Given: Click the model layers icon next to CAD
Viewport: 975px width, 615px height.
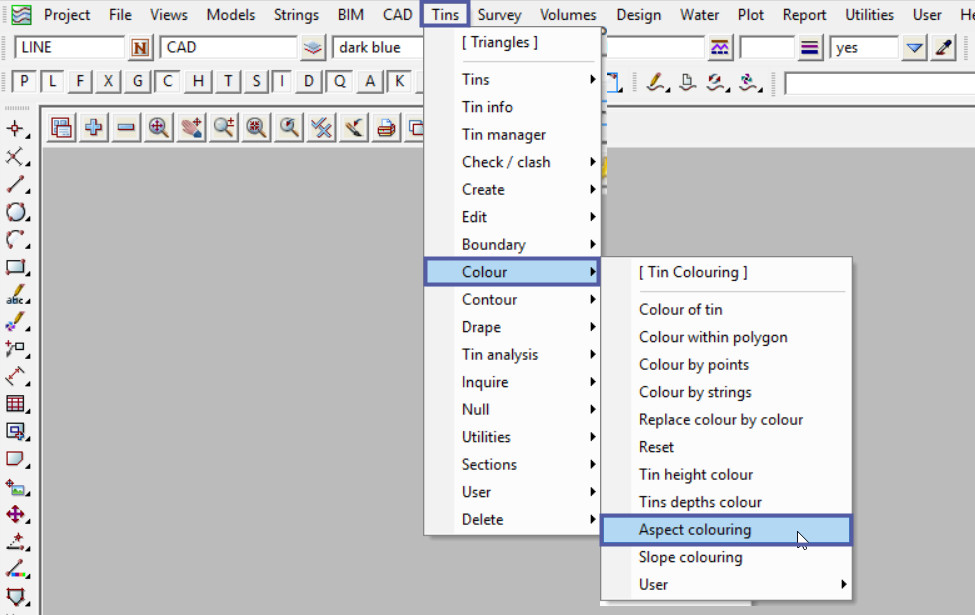Looking at the screenshot, I should point(314,48).
